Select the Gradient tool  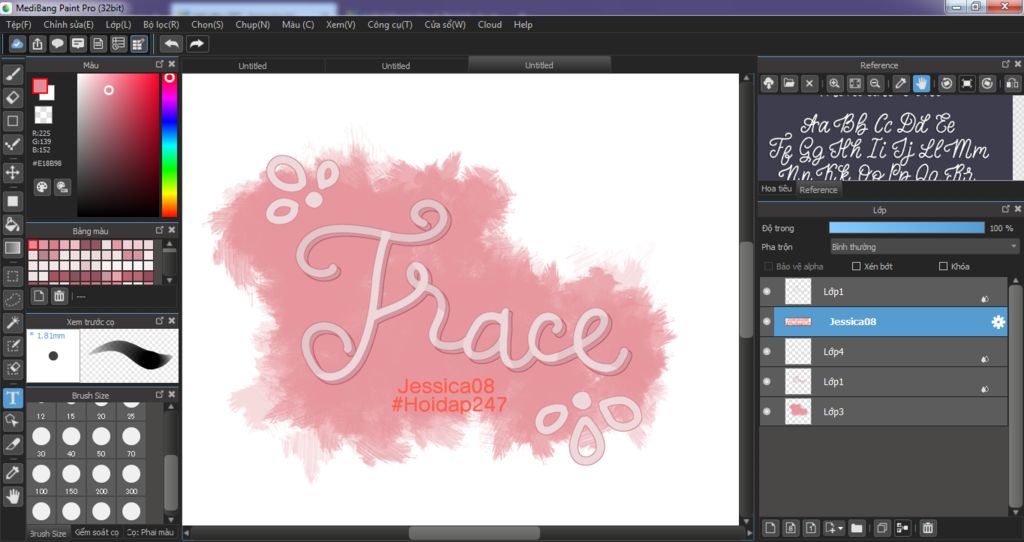pos(12,247)
